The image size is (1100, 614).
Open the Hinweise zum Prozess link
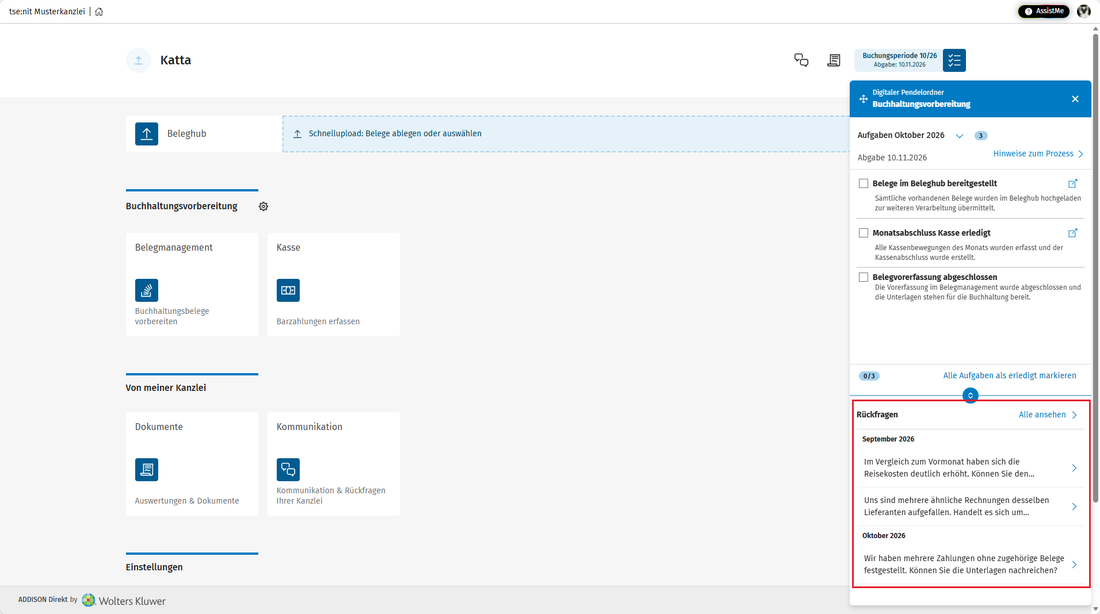click(x=1038, y=154)
